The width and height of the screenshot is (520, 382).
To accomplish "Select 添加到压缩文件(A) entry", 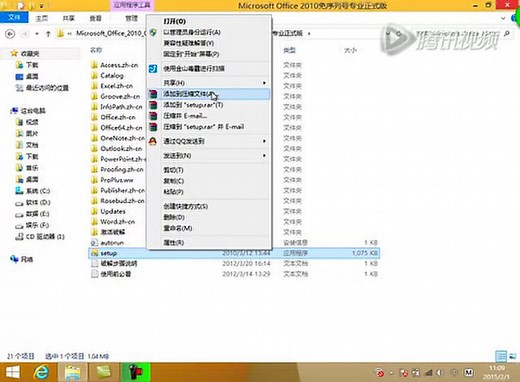I will [x=208, y=94].
